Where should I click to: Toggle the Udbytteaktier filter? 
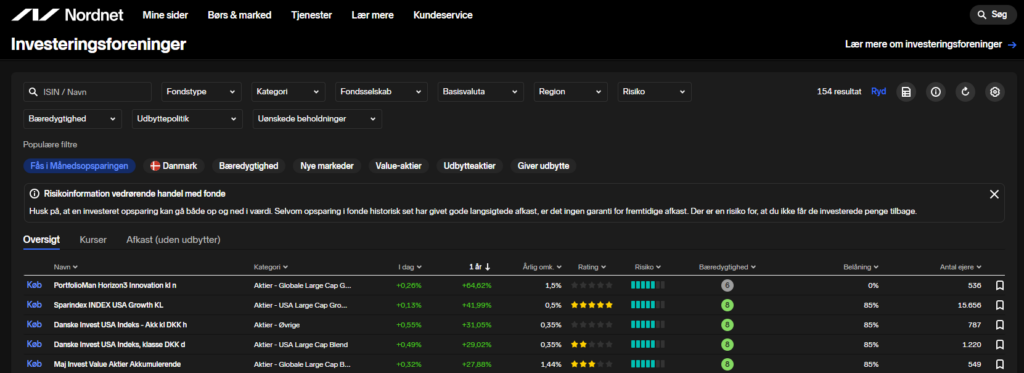tap(469, 166)
